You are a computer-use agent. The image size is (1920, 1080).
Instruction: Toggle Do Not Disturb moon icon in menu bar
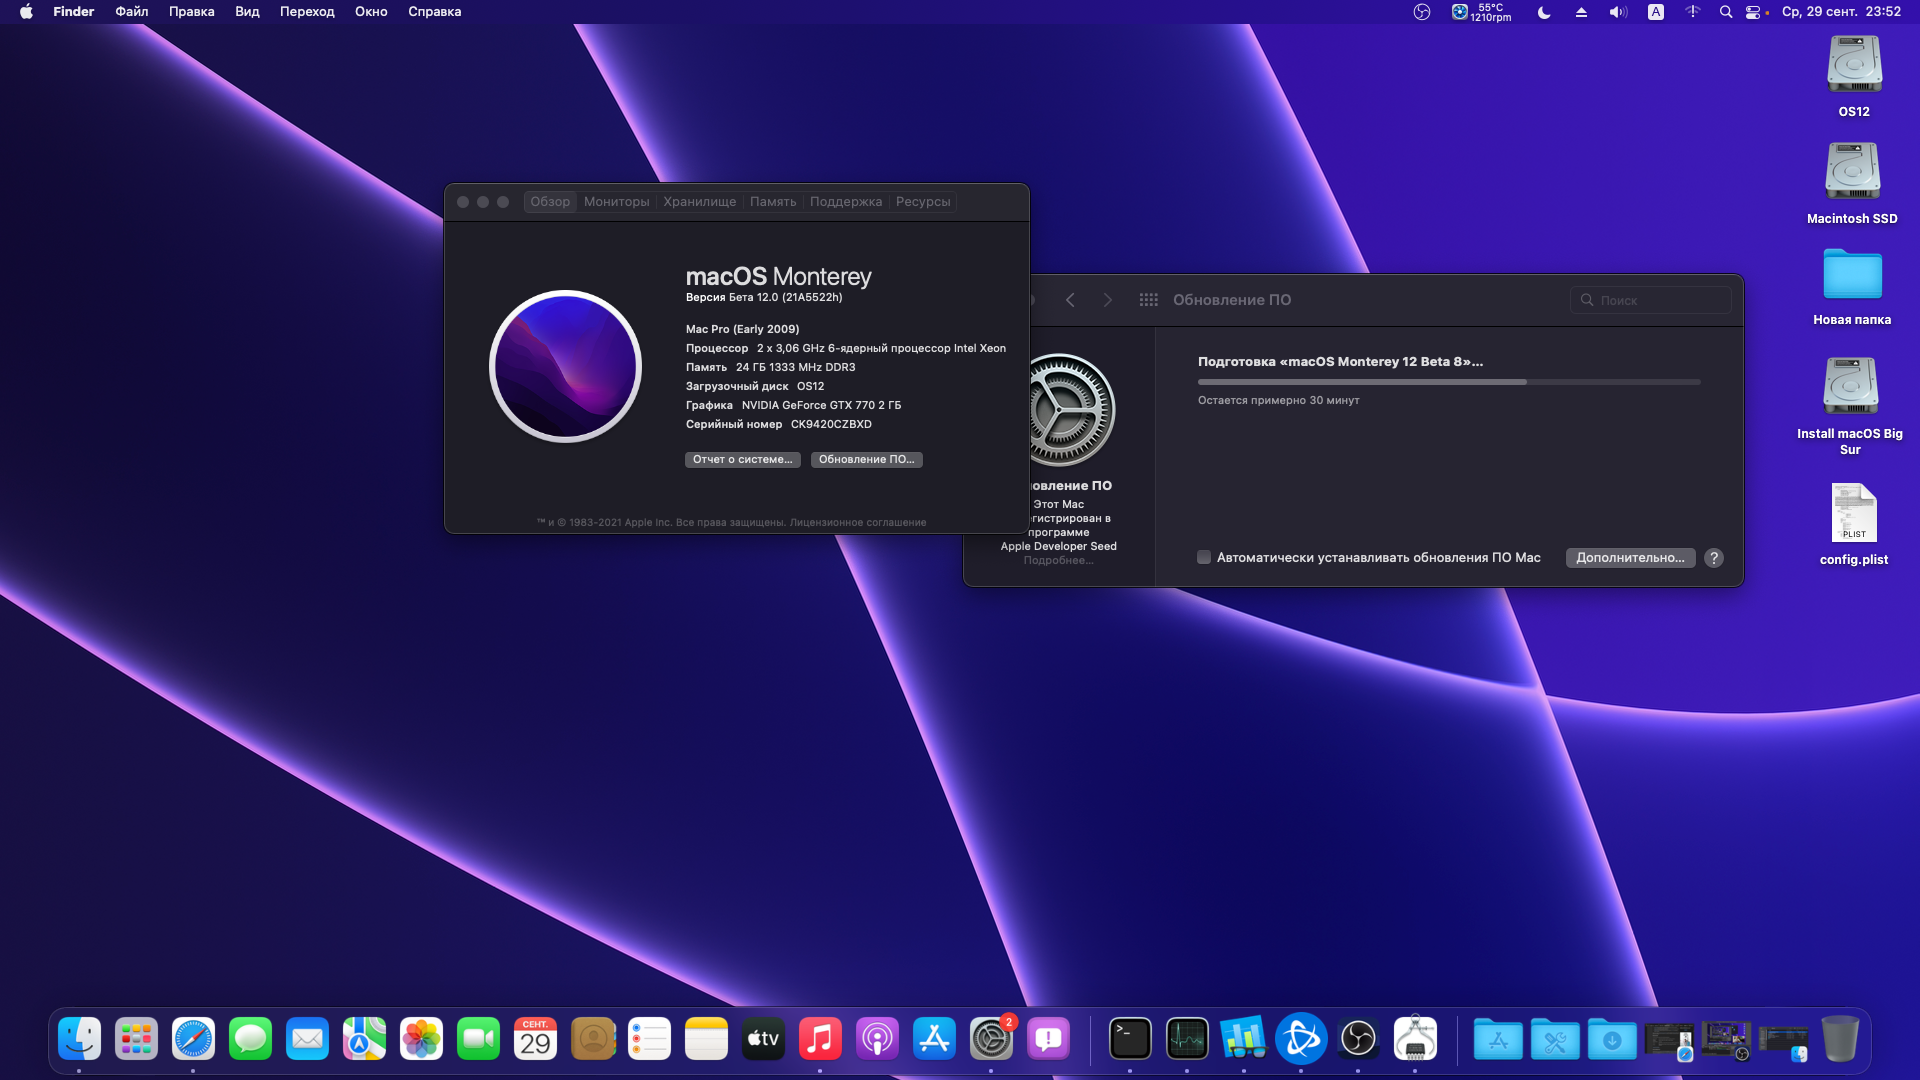click(1544, 12)
